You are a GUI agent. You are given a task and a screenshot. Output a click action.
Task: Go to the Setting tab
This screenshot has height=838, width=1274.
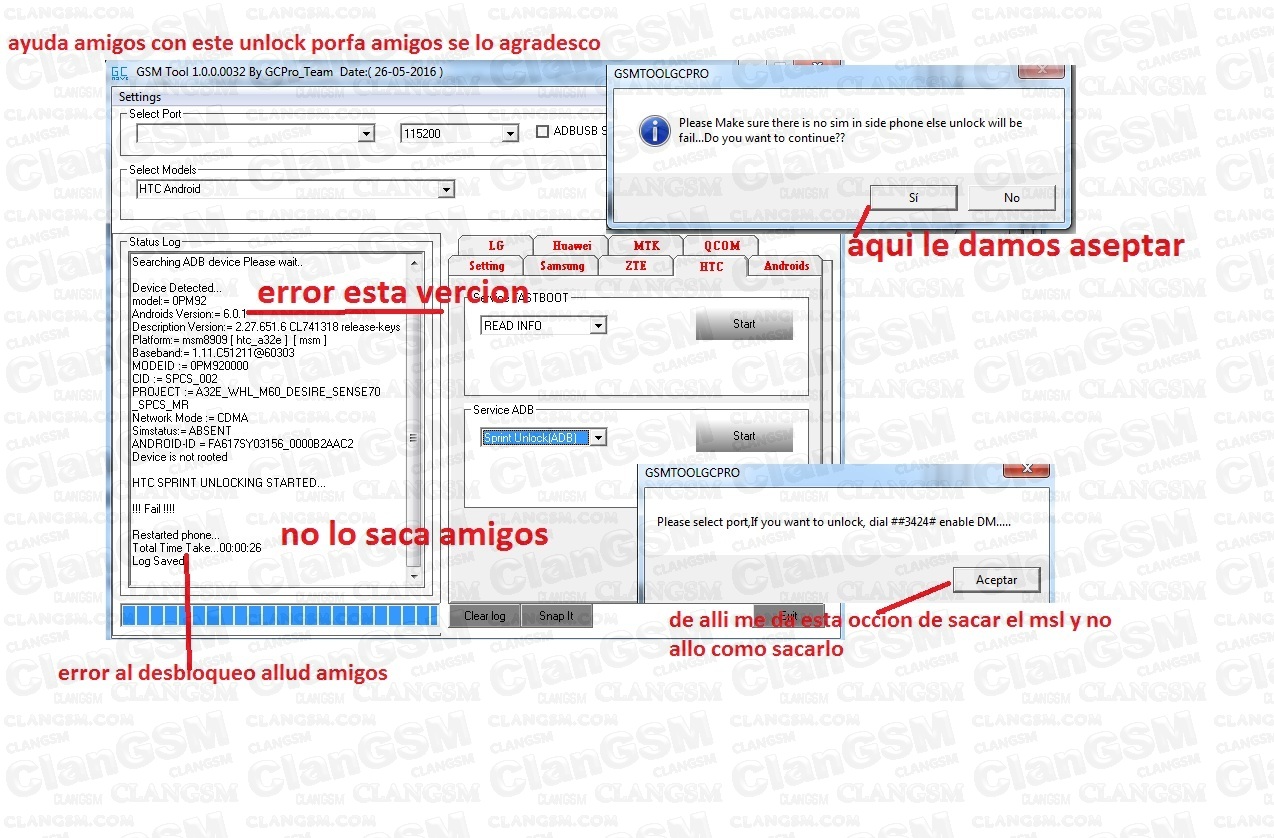click(x=486, y=266)
